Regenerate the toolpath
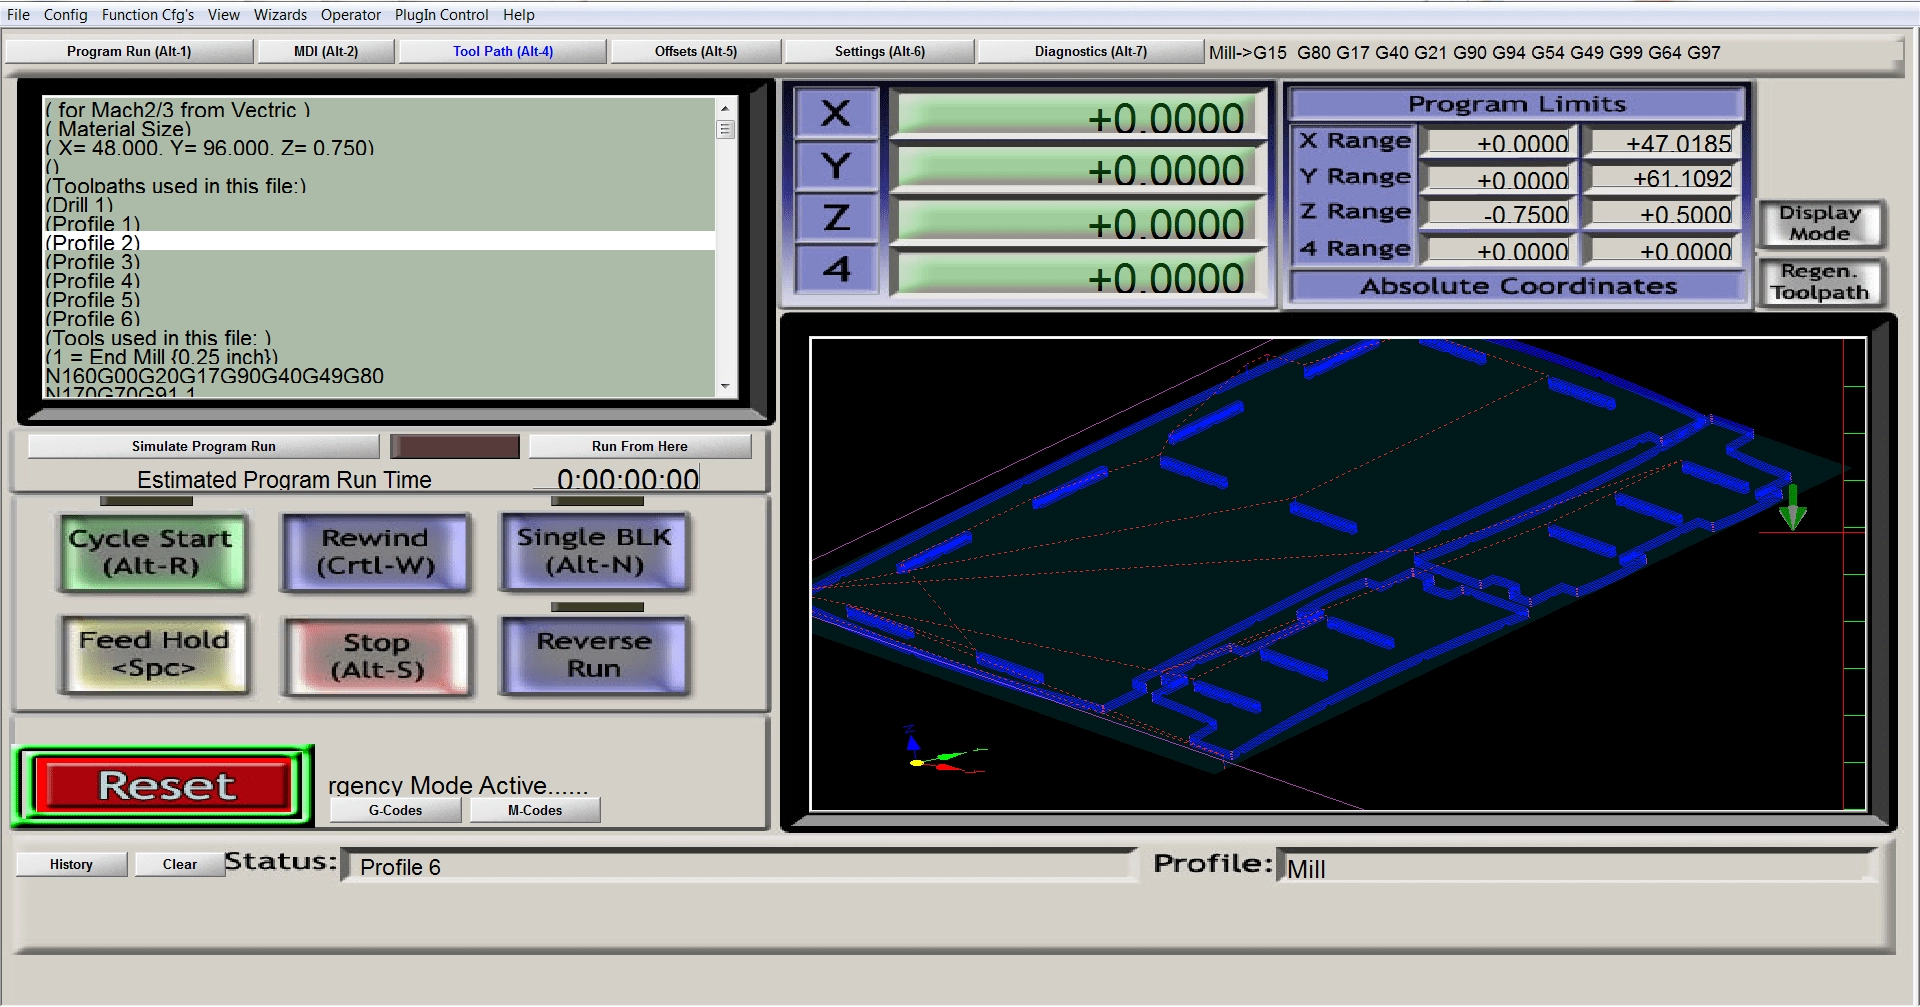This screenshot has width=1920, height=1007. pos(1821,283)
